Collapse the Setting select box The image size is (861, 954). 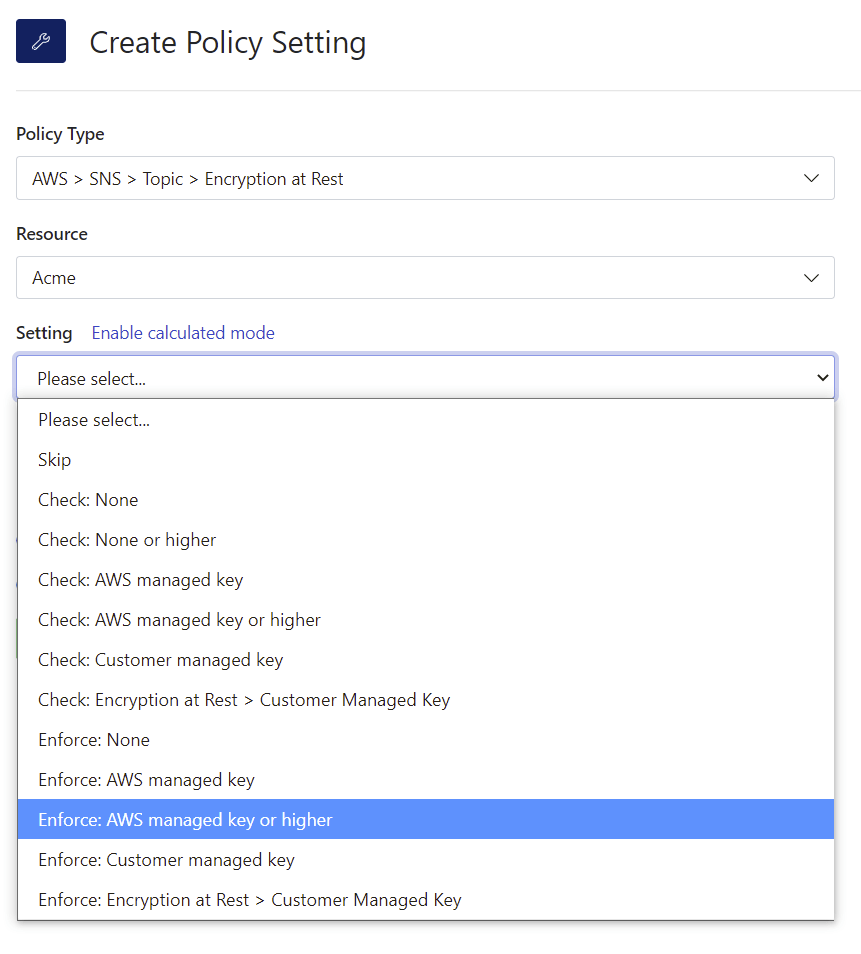425,377
